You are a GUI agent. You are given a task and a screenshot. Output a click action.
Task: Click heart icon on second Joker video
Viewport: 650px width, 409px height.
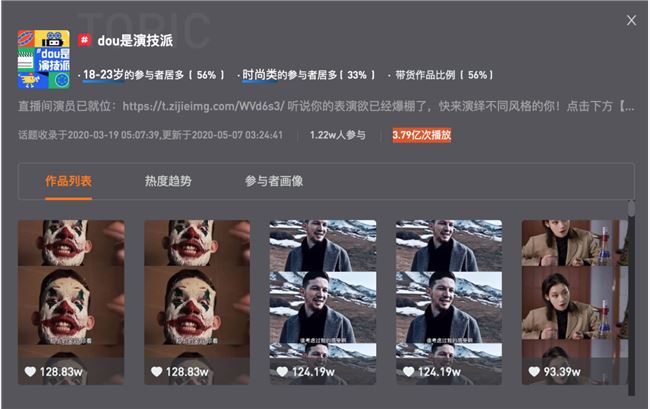coord(156,371)
